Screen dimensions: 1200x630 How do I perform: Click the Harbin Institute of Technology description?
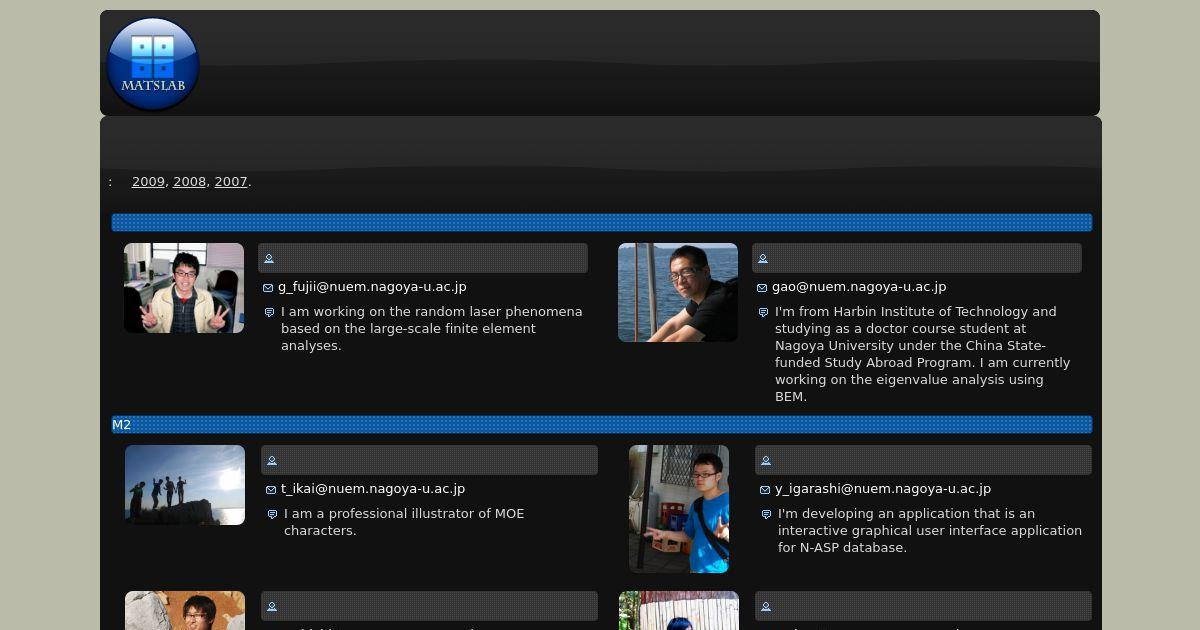click(922, 354)
